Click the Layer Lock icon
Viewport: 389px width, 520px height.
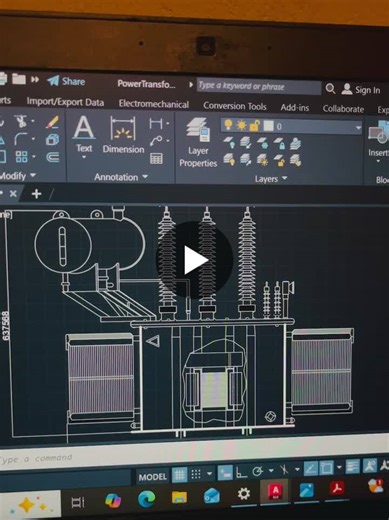click(x=279, y=144)
